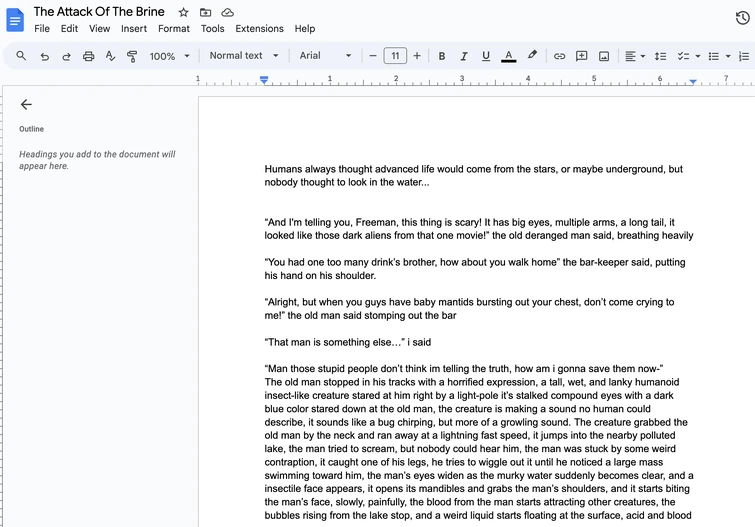Open the Normal text style dropdown
Image resolution: width=755 pixels, height=527 pixels.
pyautogui.click(x=244, y=56)
